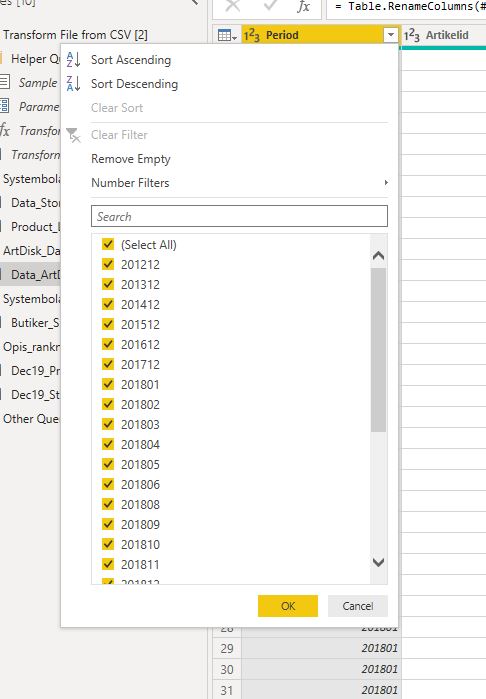The image size is (486, 699).
Task: Uncheck value 201712
Action: pyautogui.click(x=108, y=364)
